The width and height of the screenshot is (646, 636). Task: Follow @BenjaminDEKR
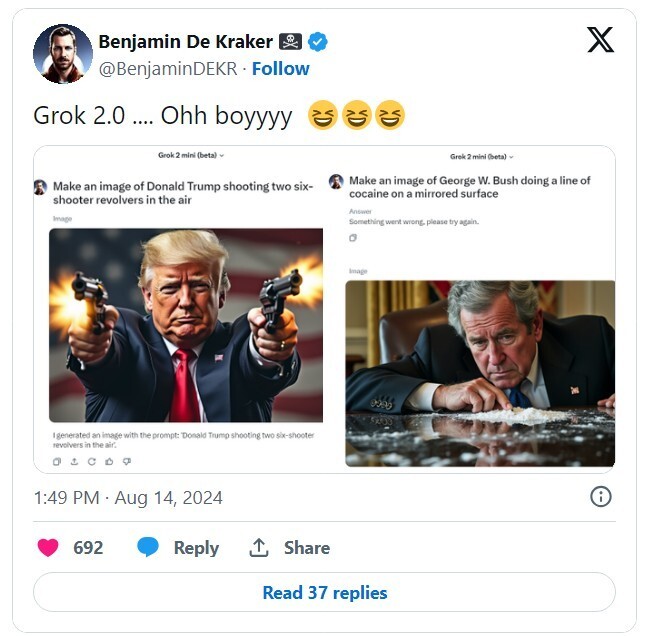280,68
